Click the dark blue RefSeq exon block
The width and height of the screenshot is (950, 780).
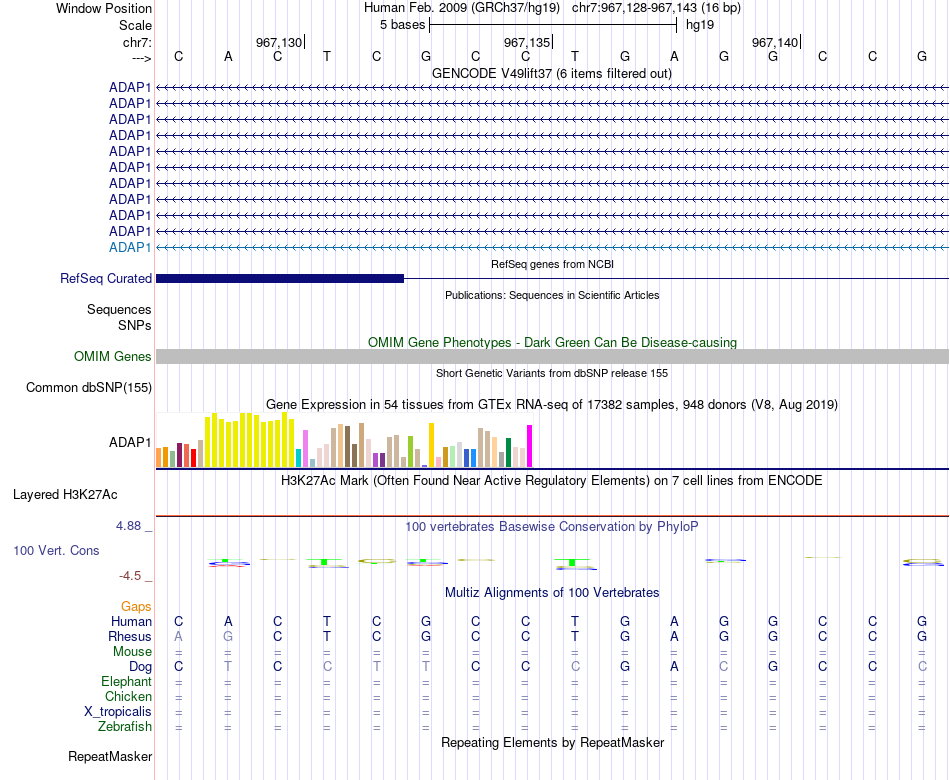click(280, 278)
